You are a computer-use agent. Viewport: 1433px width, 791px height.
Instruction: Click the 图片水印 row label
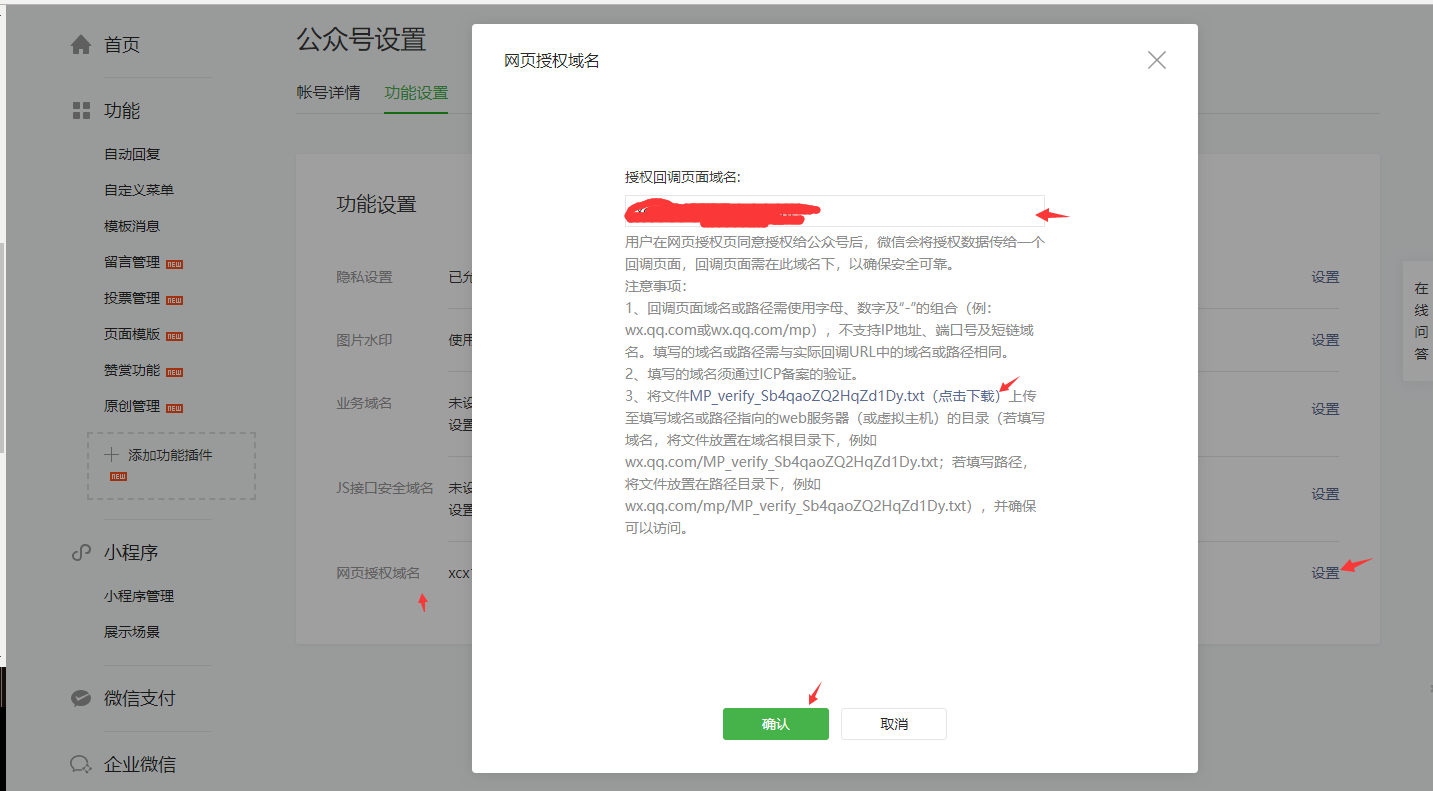point(364,340)
